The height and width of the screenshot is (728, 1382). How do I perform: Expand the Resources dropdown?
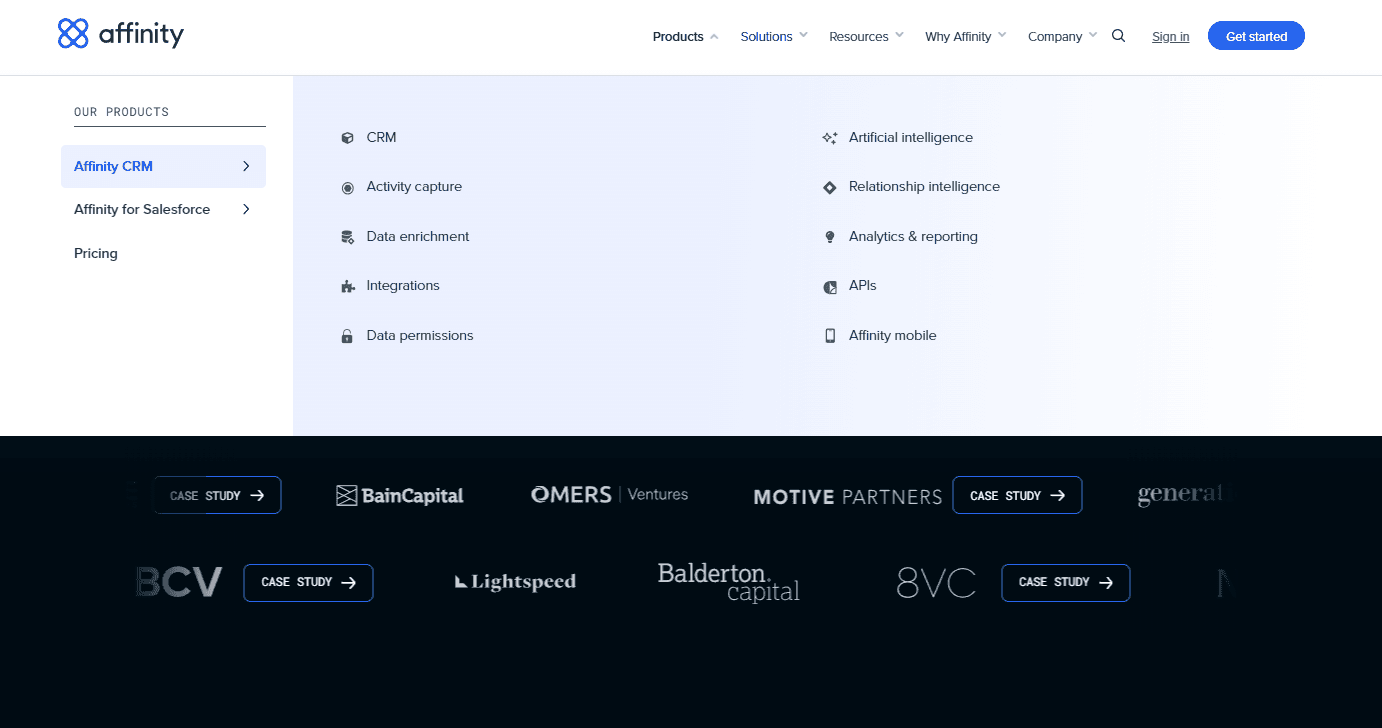point(866,36)
